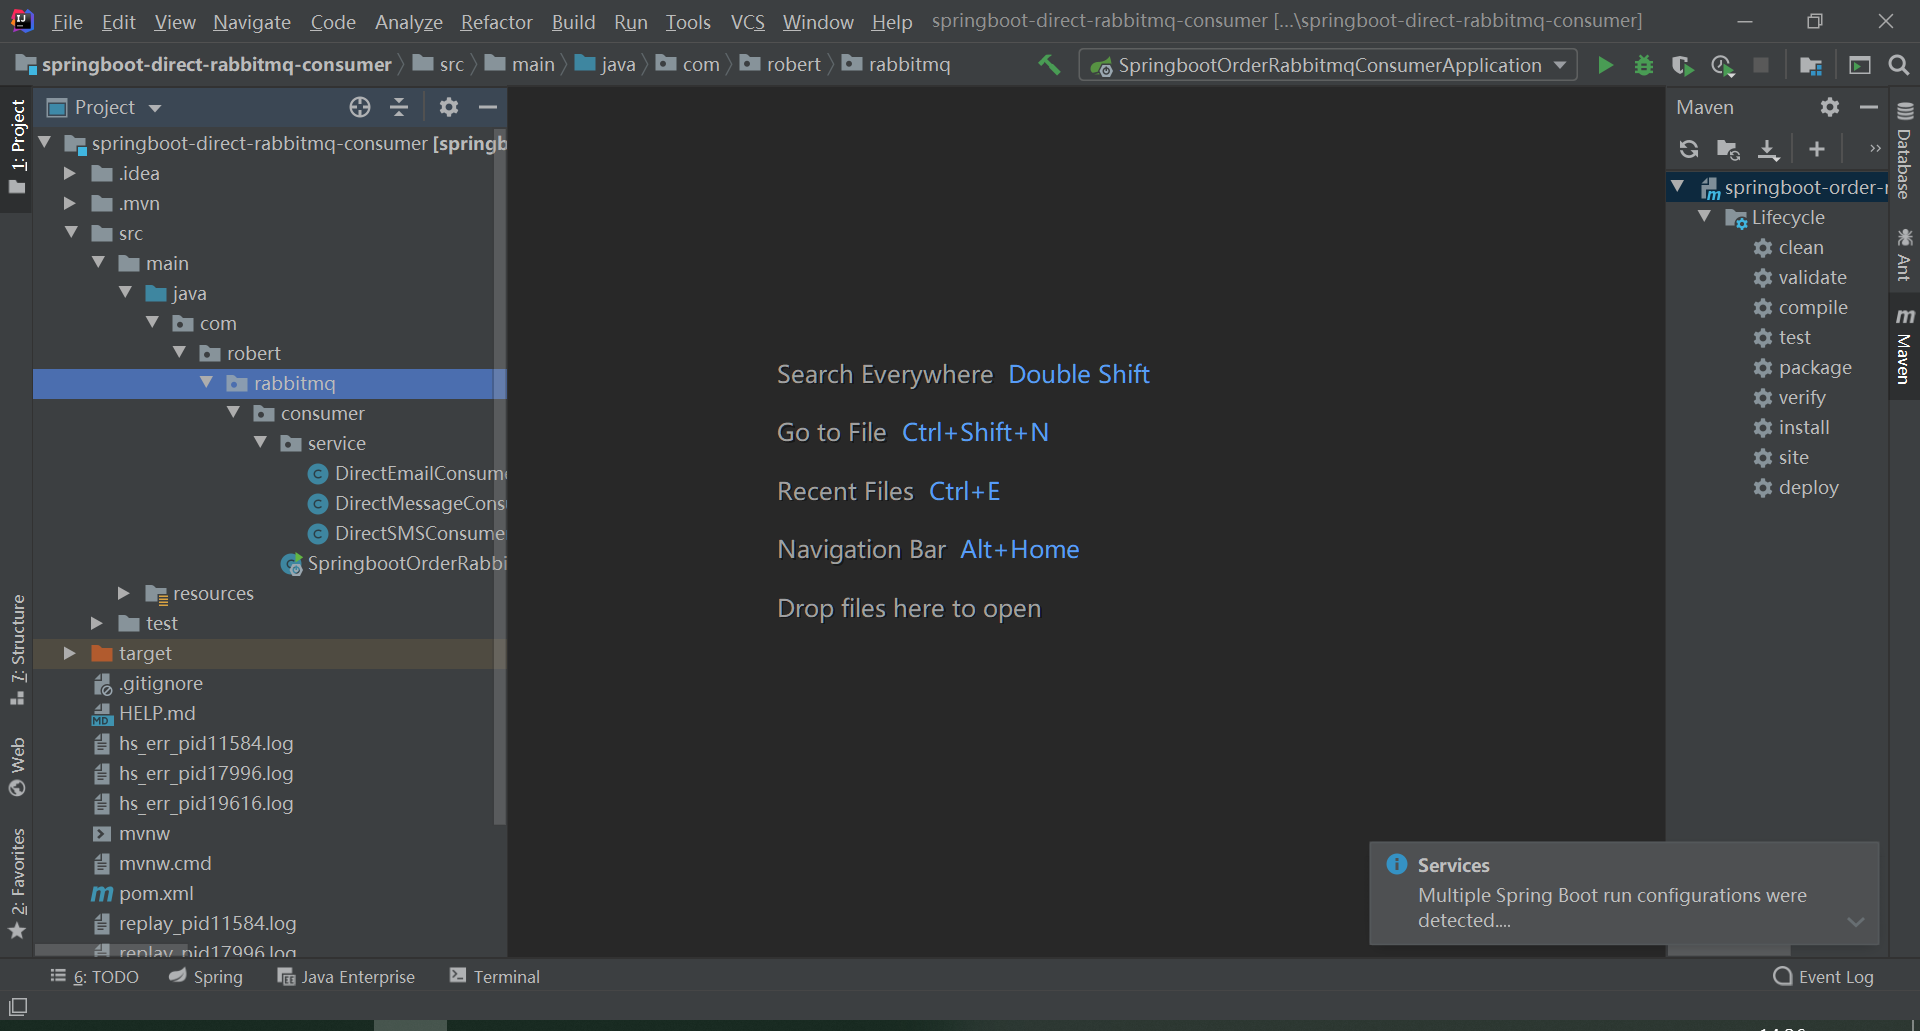
Task: Toggle the Database side tab
Action: pyautogui.click(x=1904, y=150)
